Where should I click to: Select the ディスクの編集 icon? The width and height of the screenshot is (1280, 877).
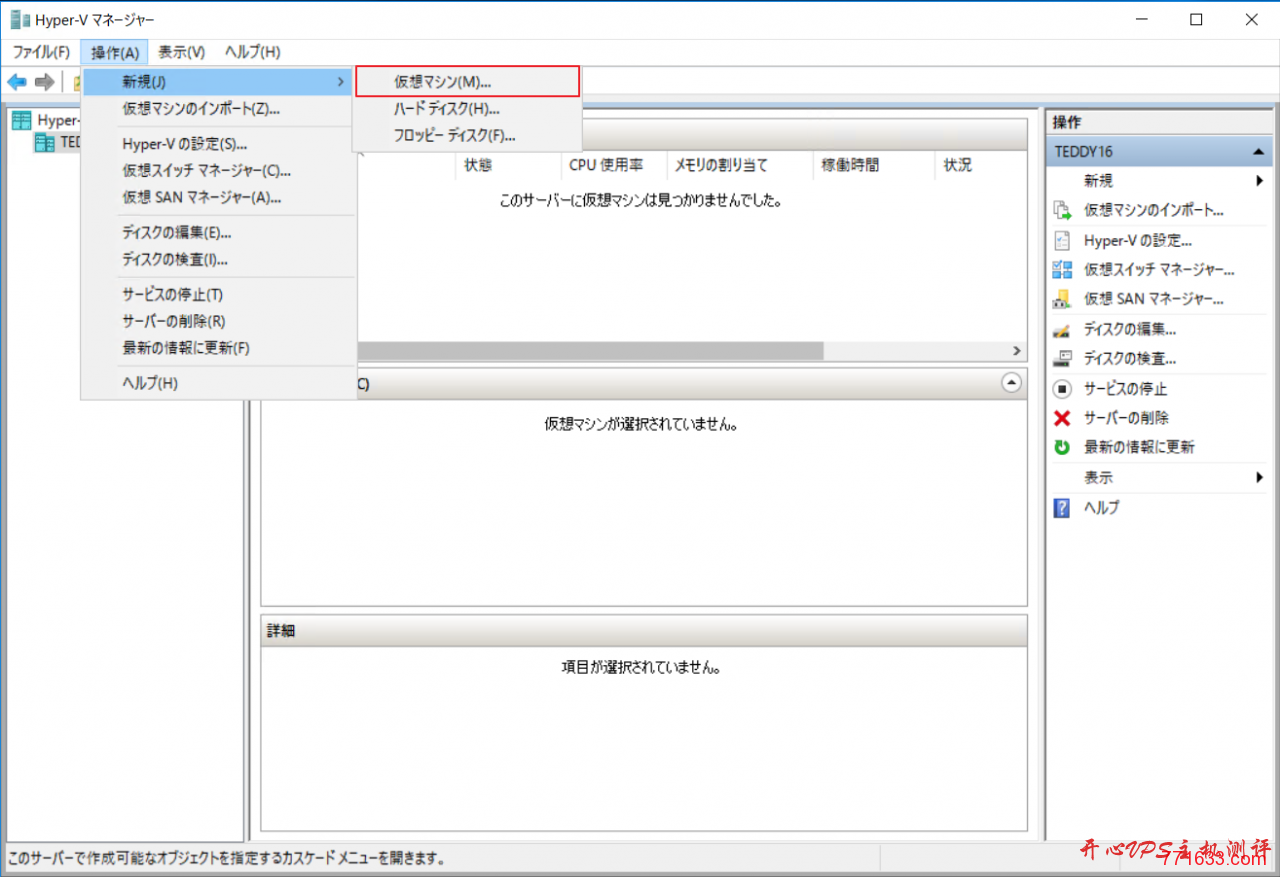tap(1062, 328)
